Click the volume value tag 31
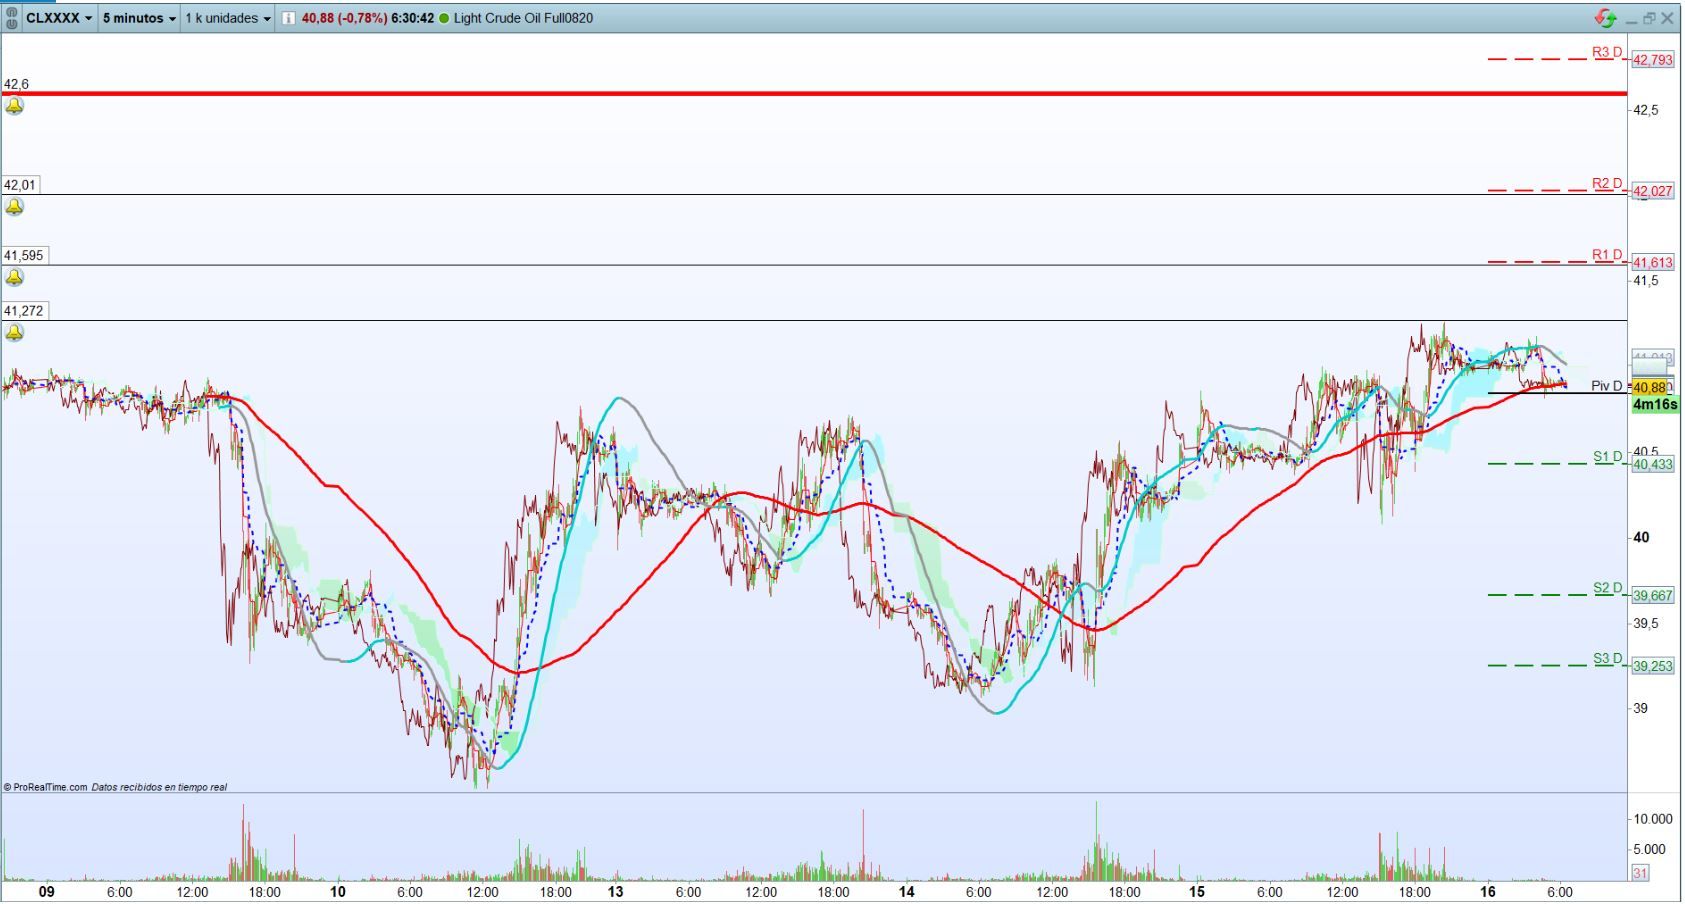1685x904 pixels. [1640, 873]
